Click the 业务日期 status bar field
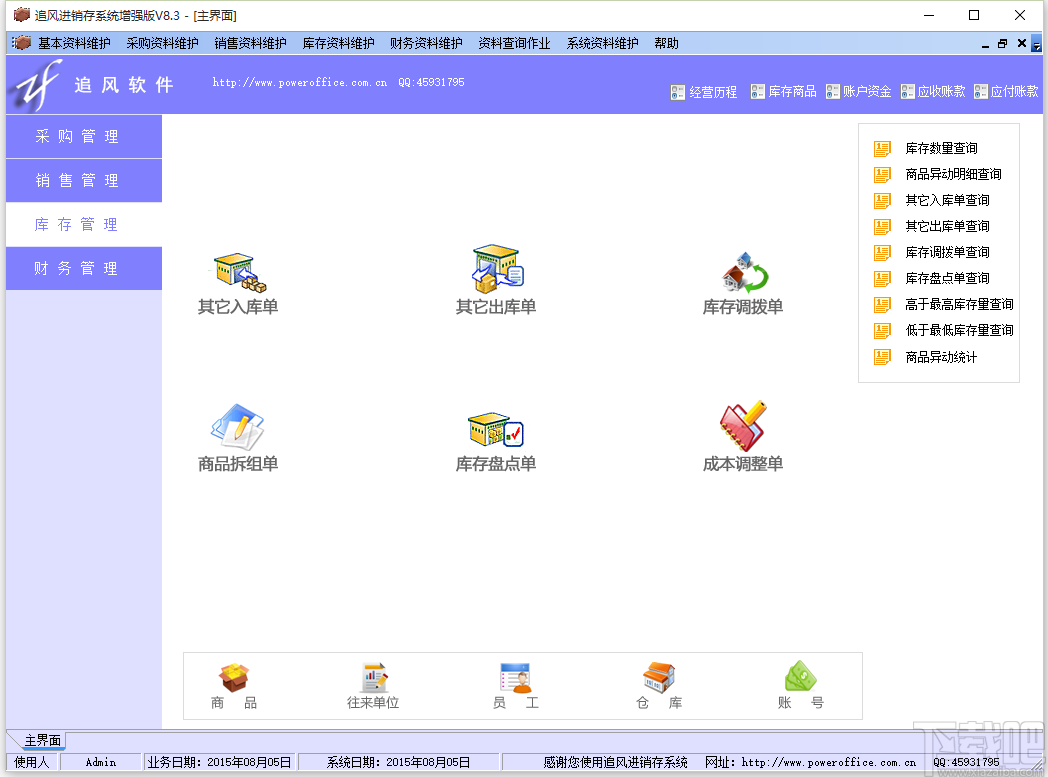Viewport: 1048px width, 777px height. [220, 762]
